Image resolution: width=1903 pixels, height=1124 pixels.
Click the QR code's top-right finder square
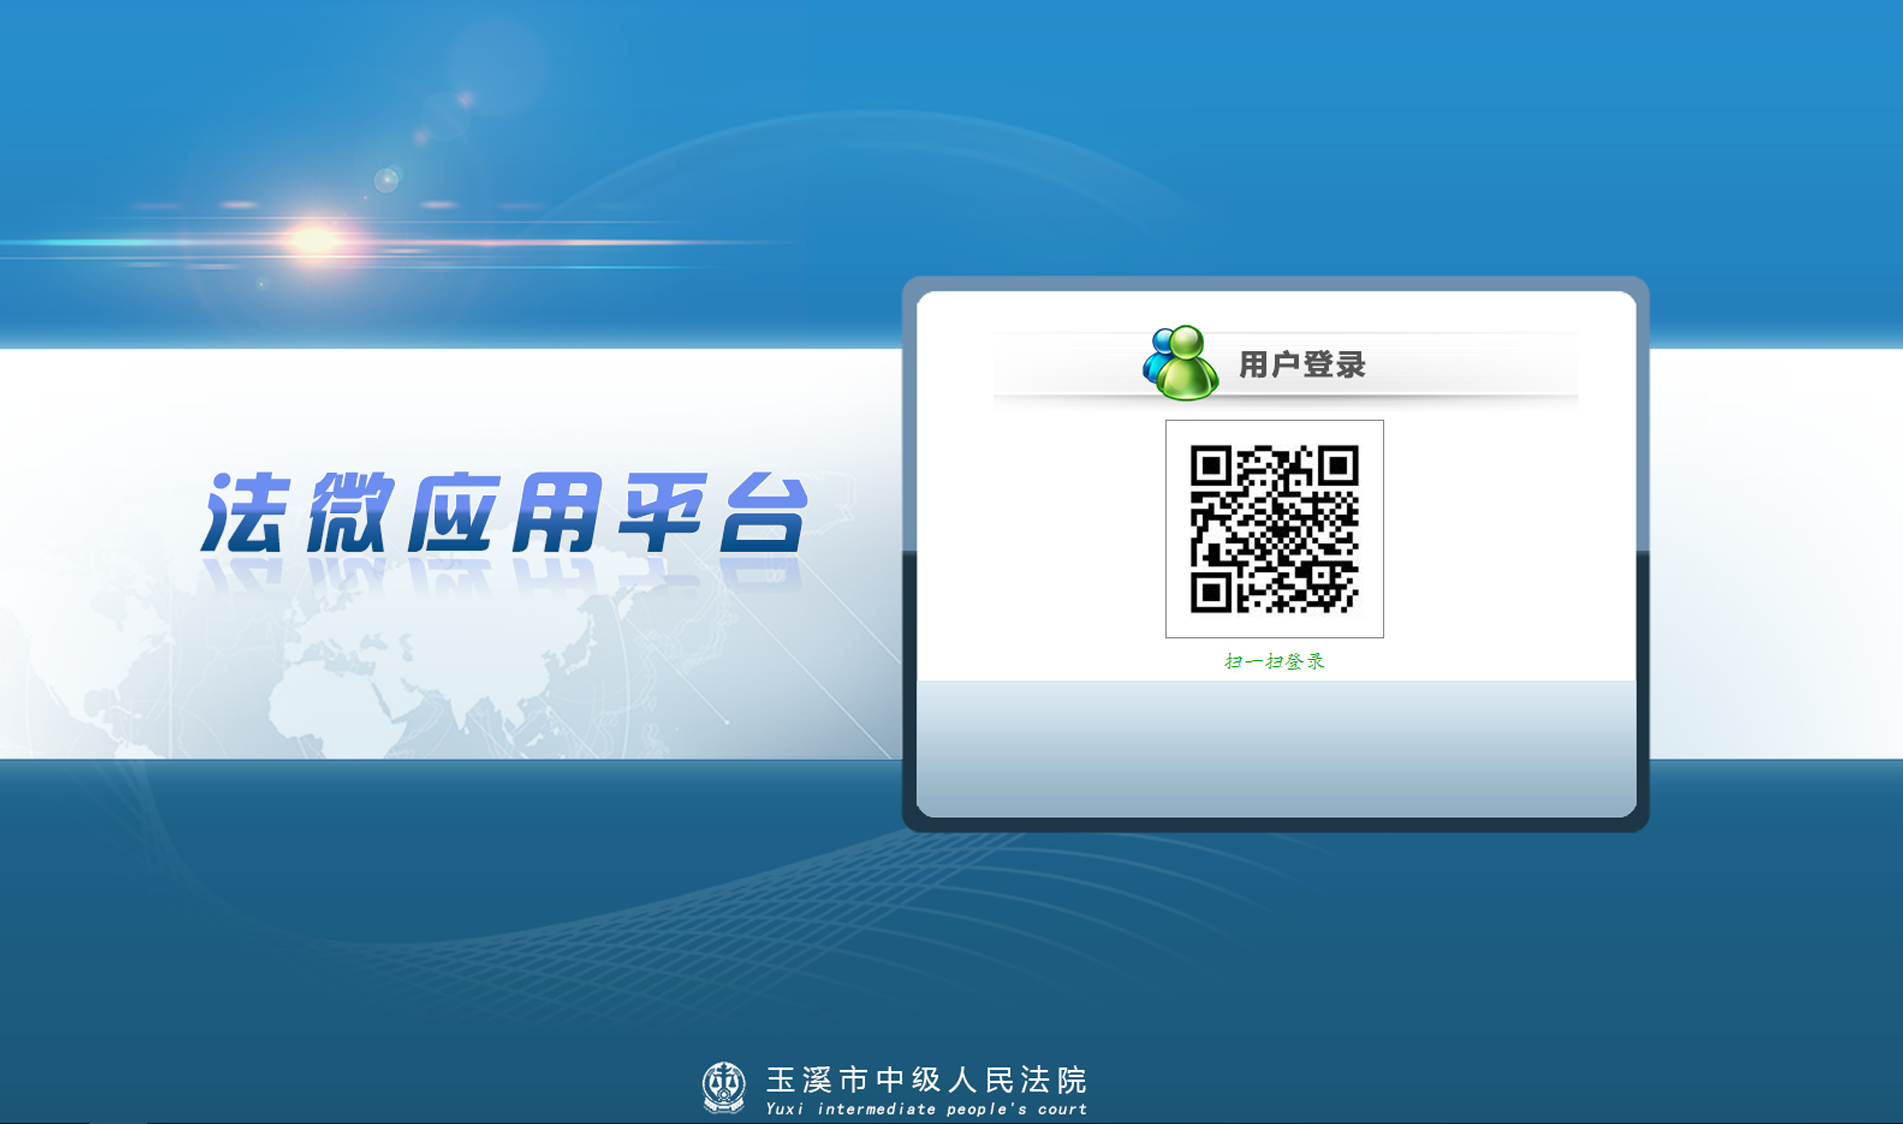1338,466
